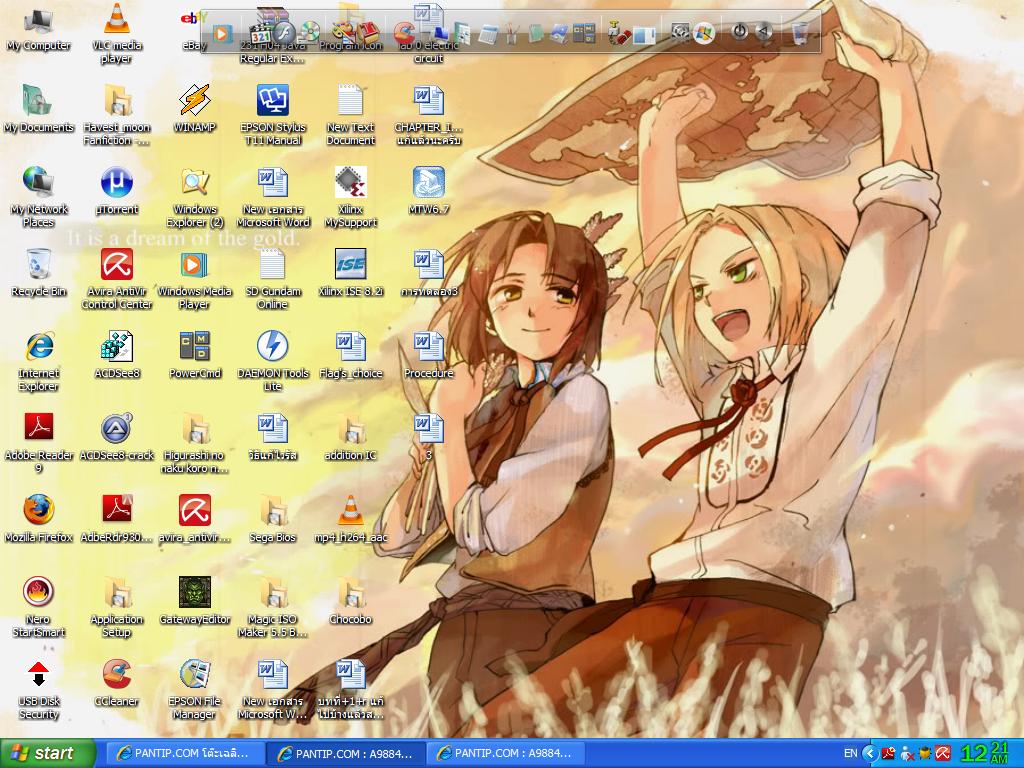Click the CCleaner icon in the top dock
The image size is (1024, 768).
click(x=404, y=32)
